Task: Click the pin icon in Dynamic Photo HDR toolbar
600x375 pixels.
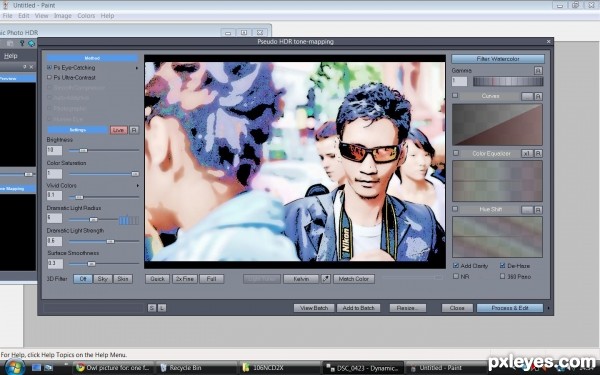Action: pos(22,43)
